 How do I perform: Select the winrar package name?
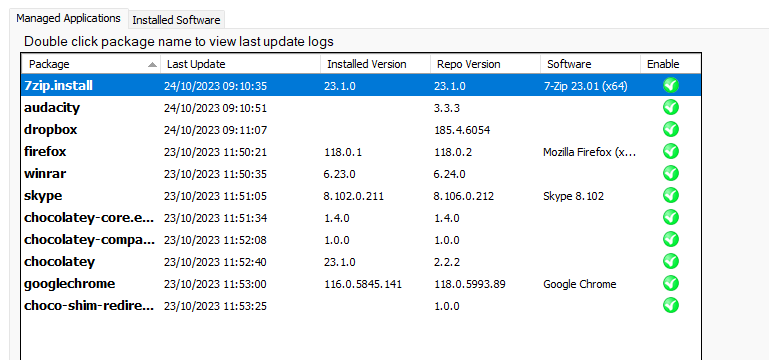coord(45,174)
